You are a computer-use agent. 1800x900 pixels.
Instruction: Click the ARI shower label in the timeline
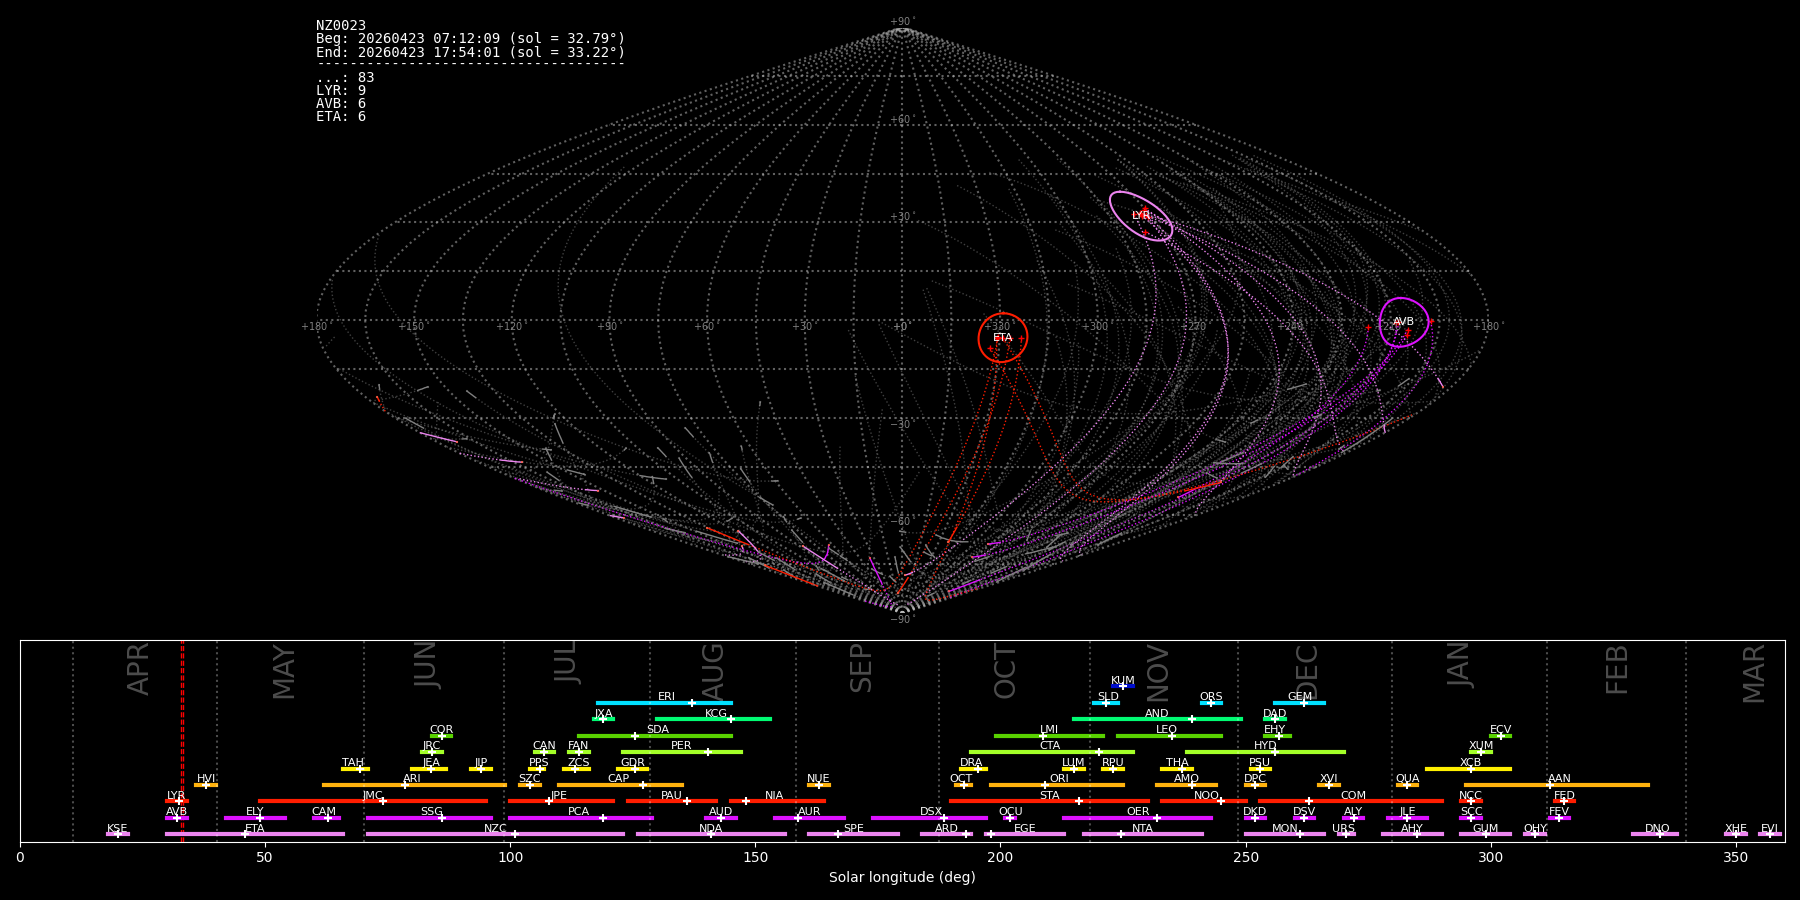pos(412,779)
